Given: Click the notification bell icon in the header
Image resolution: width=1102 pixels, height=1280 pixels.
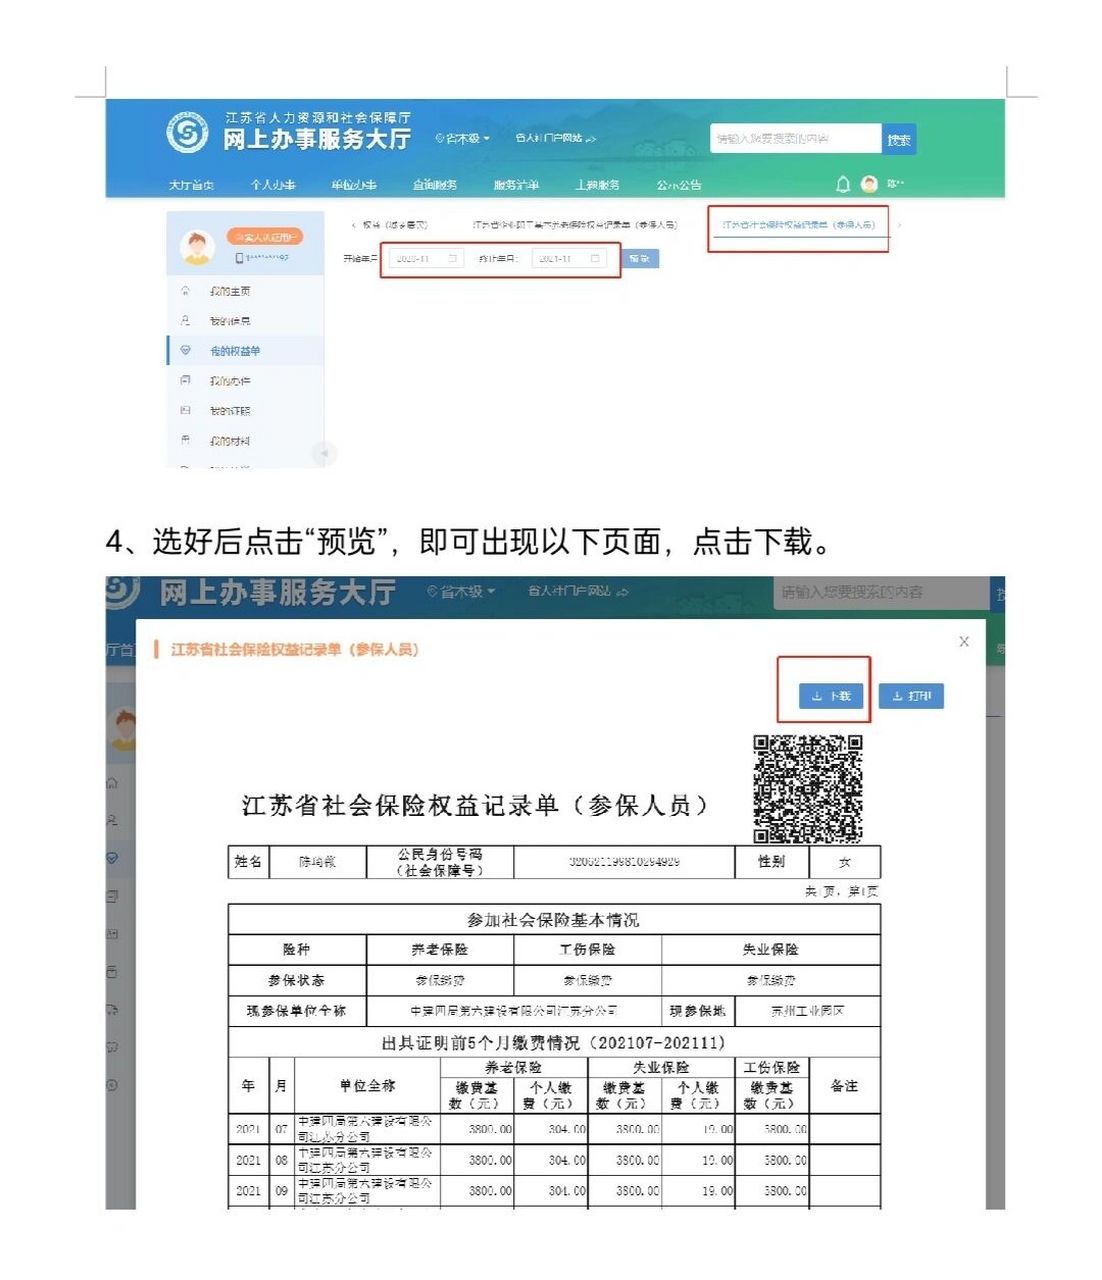Looking at the screenshot, I should (x=843, y=184).
